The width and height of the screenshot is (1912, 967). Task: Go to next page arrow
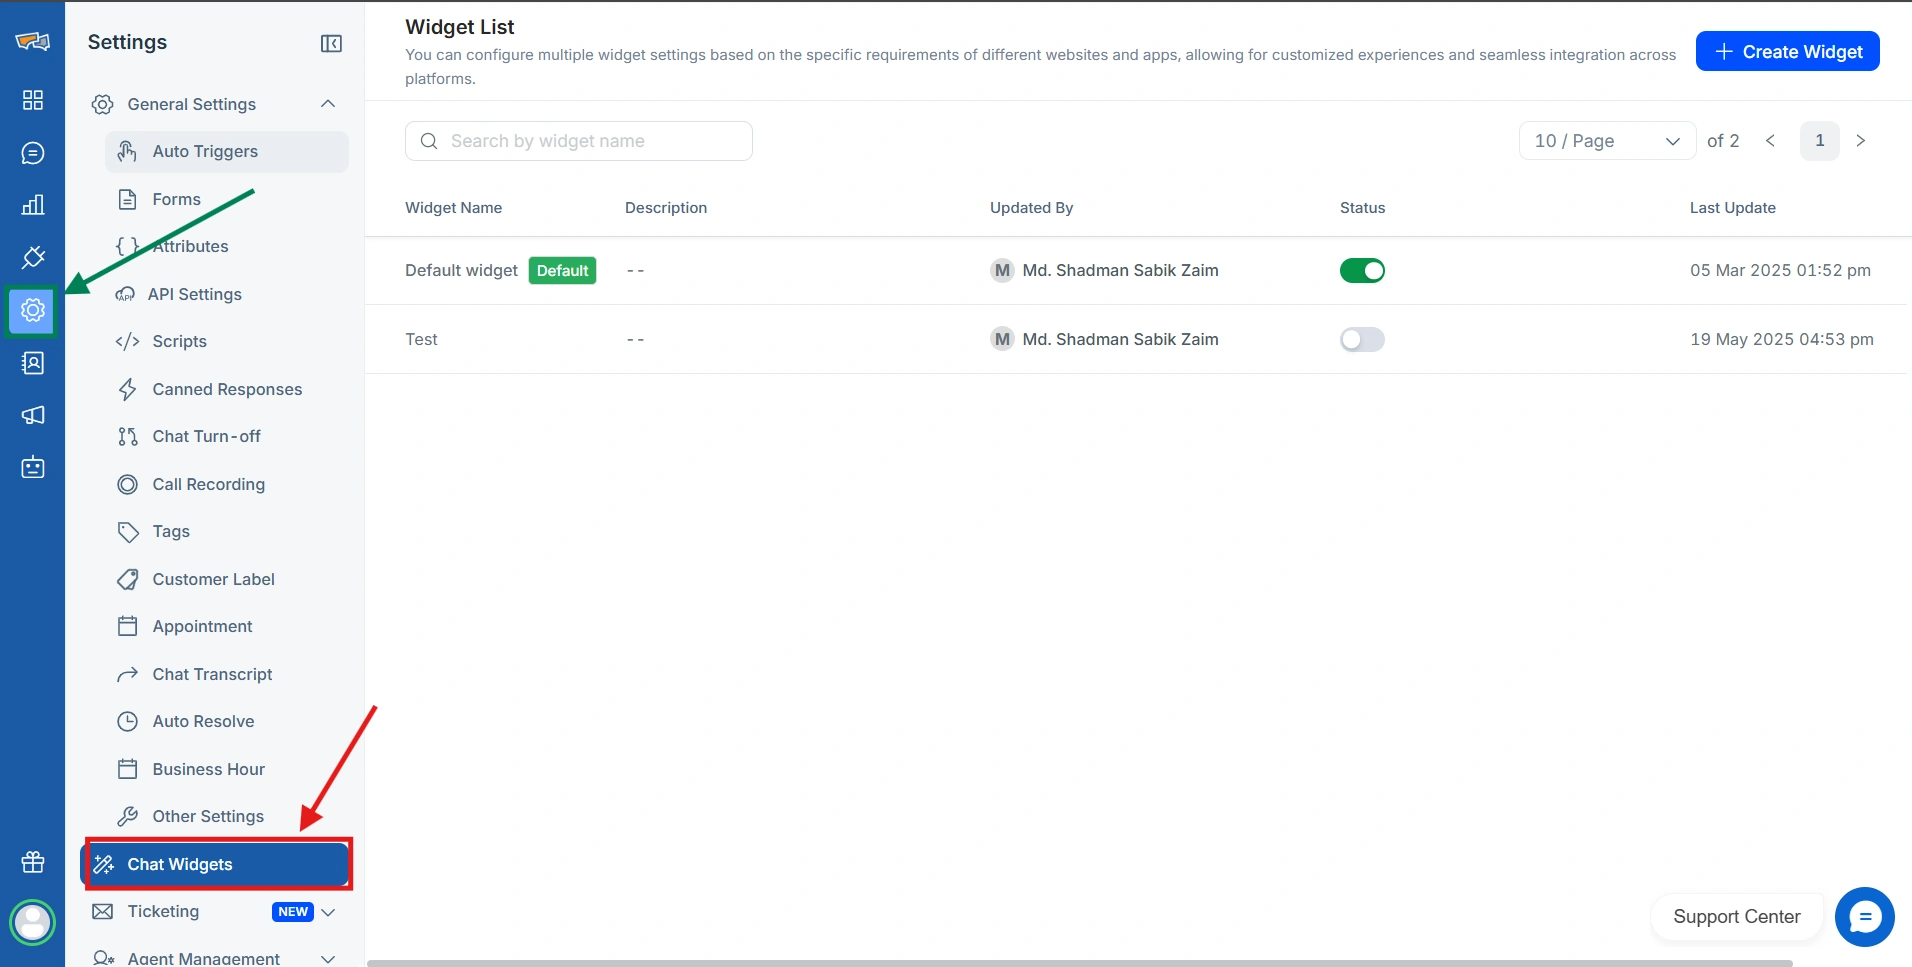tap(1860, 141)
